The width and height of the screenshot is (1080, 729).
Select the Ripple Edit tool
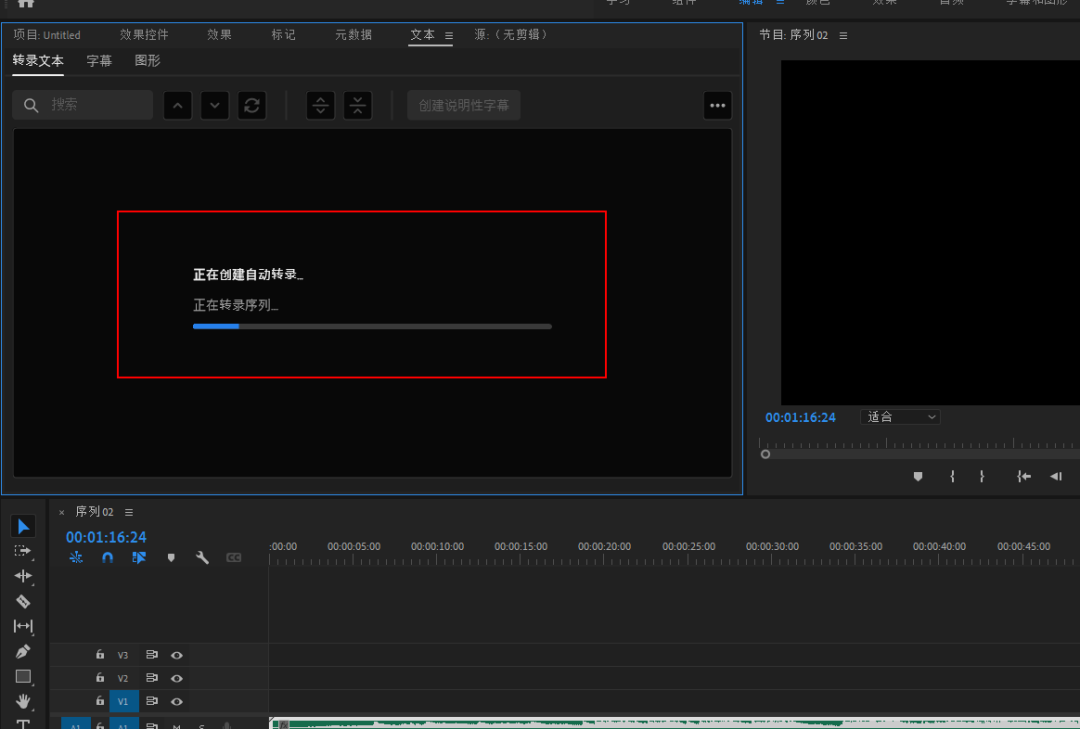[x=23, y=576]
